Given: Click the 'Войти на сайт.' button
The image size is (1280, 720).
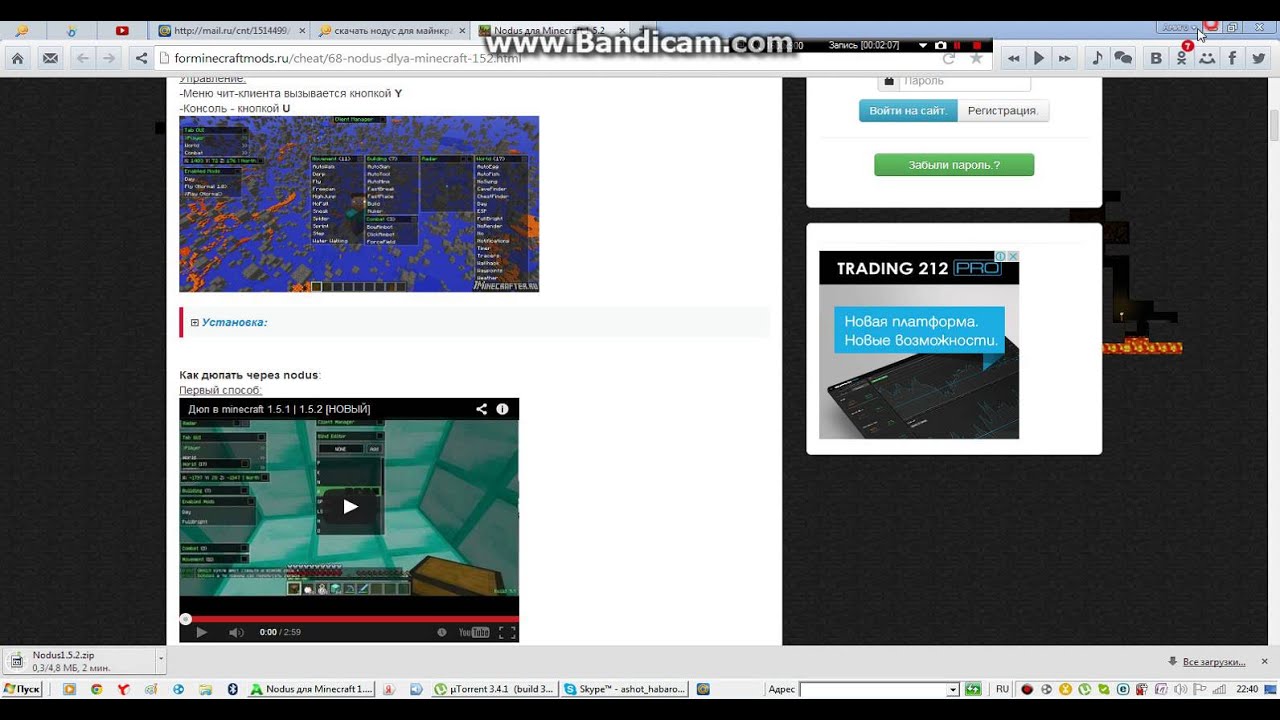Looking at the screenshot, I should 908,111.
